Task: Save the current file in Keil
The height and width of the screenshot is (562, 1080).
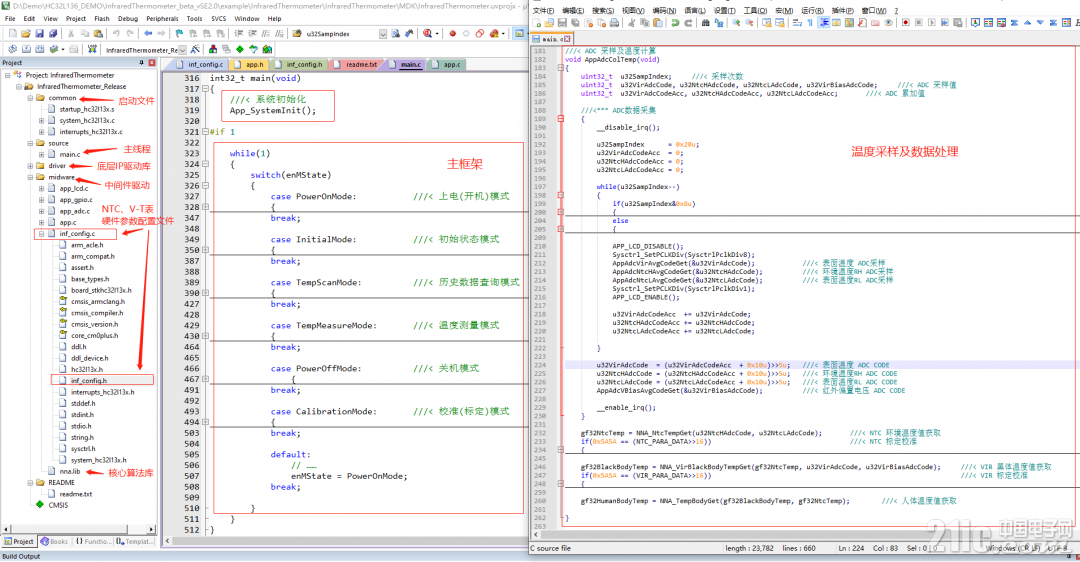Action: pos(39,33)
